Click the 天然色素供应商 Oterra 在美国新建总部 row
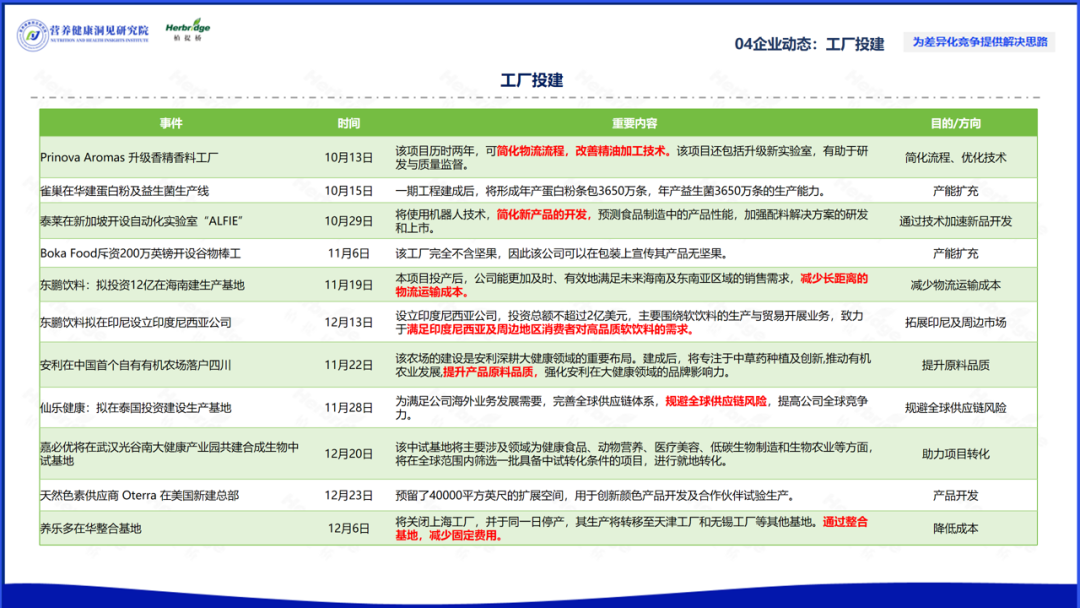This screenshot has height=608, width=1080. pos(139,495)
